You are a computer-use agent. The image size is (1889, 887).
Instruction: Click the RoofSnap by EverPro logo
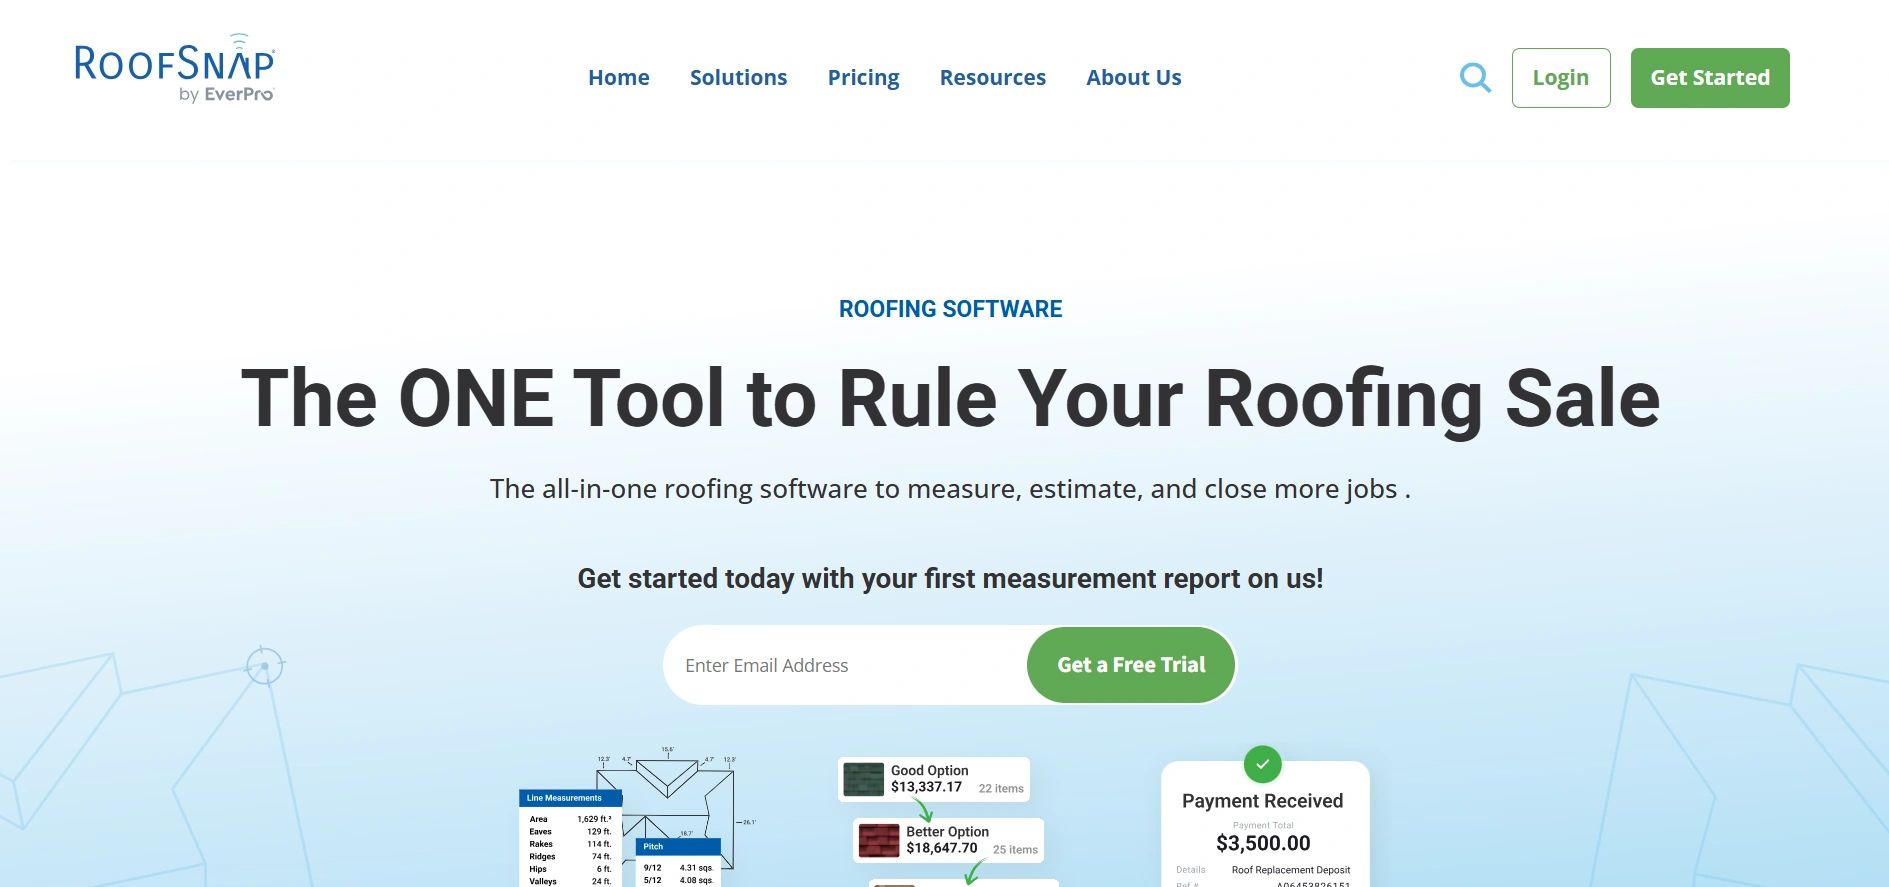[175, 68]
